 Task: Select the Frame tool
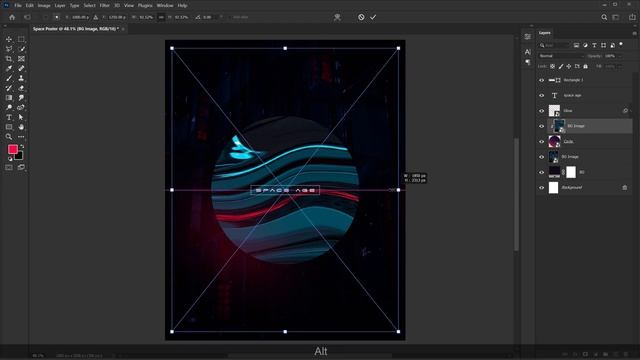click(x=21, y=59)
